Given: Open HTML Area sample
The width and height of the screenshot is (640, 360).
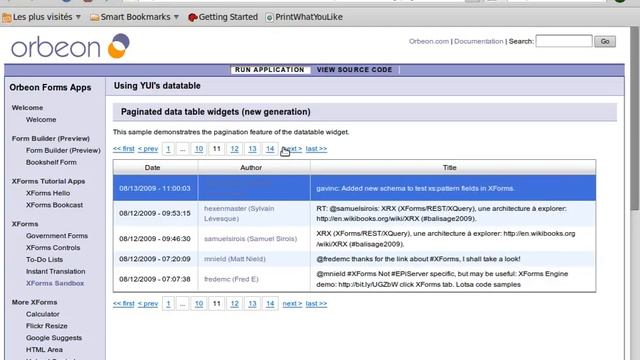Looking at the screenshot, I should tap(44, 350).
